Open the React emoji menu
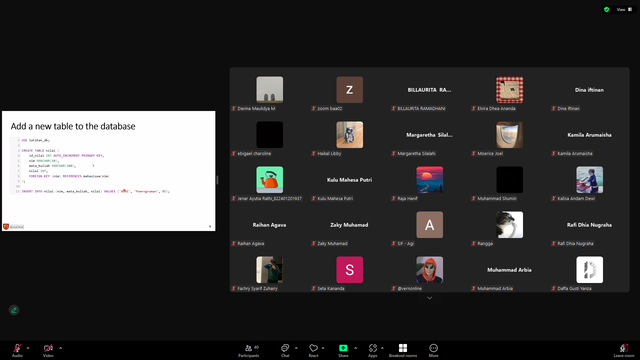640x360 pixels. coord(313,350)
